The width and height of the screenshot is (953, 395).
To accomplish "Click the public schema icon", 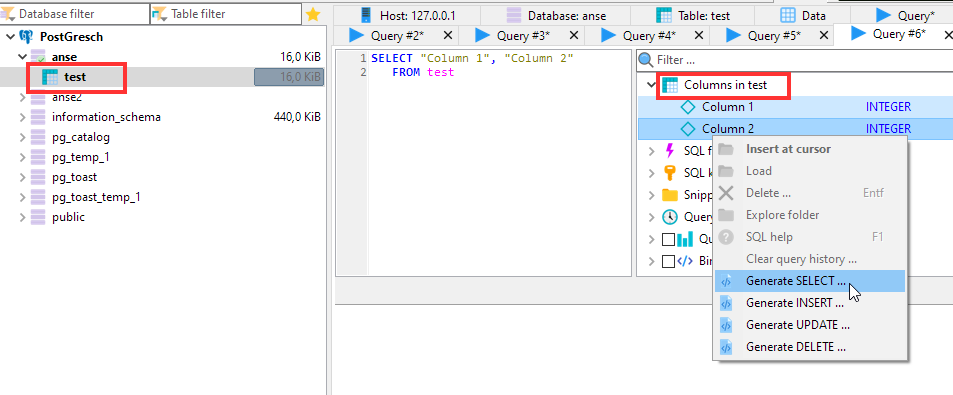I will tap(38, 218).
